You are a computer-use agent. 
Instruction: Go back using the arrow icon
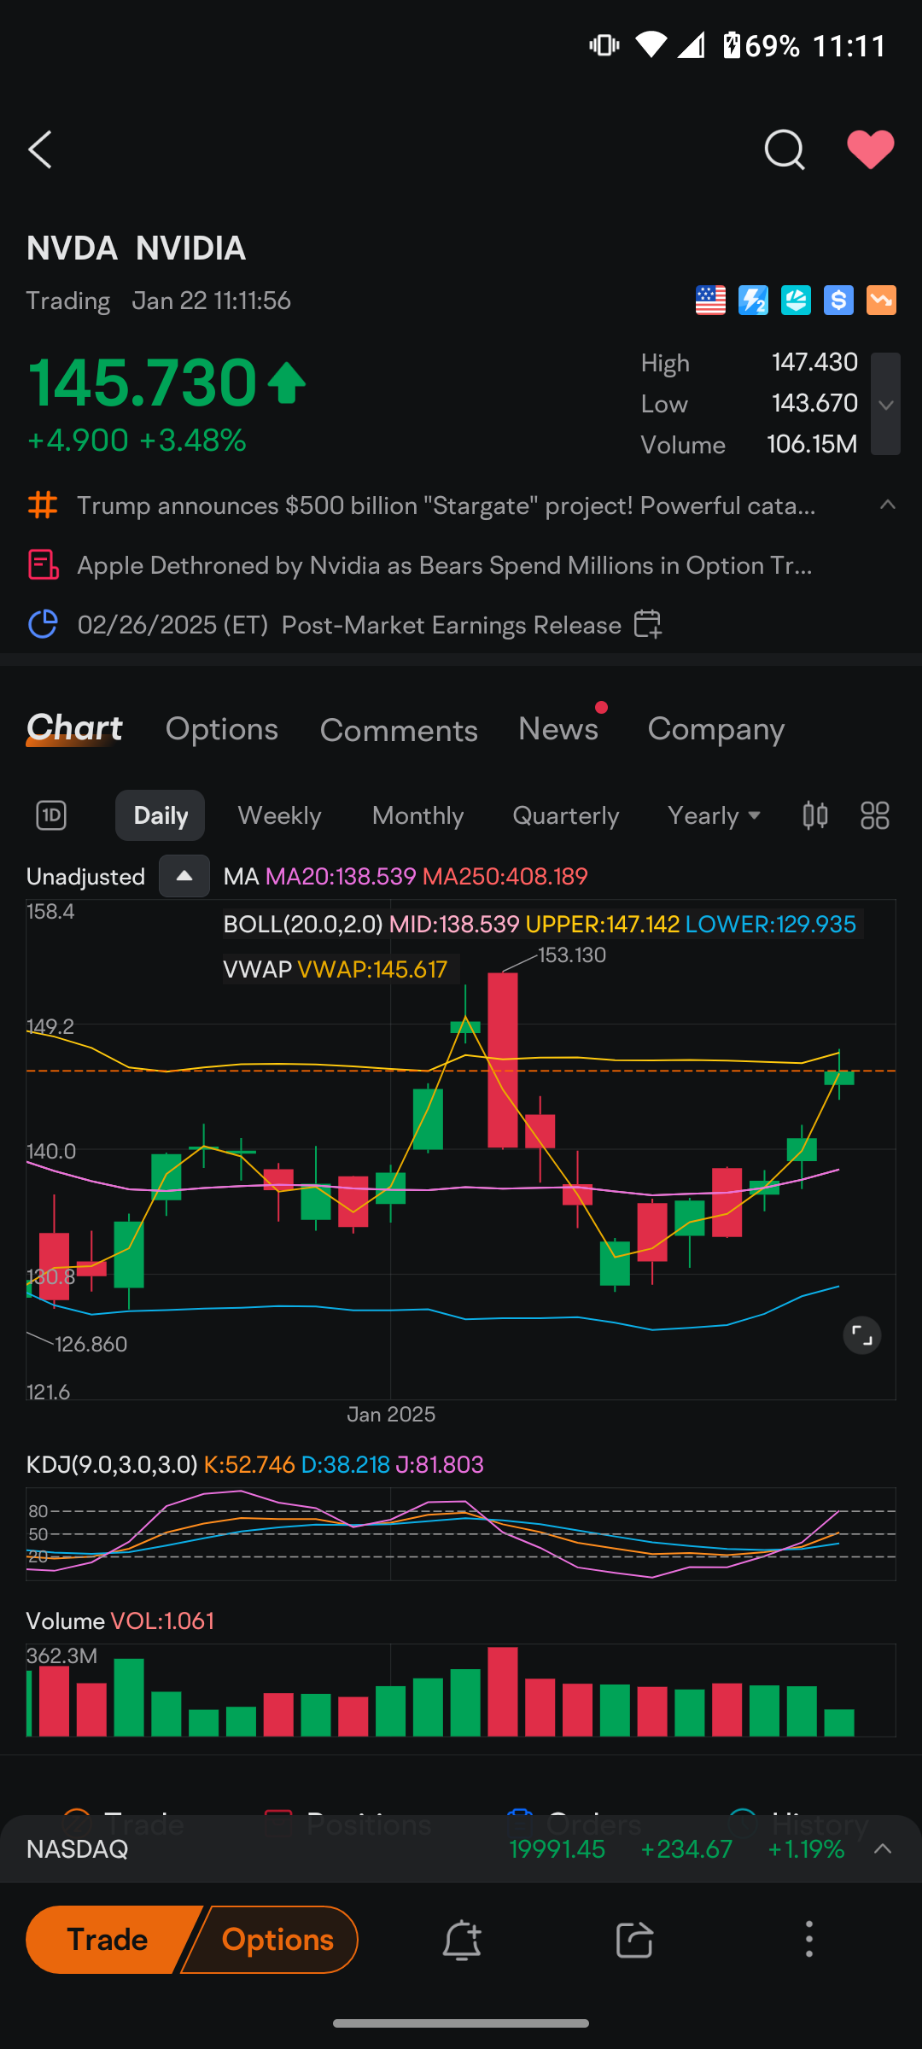pyautogui.click(x=40, y=150)
